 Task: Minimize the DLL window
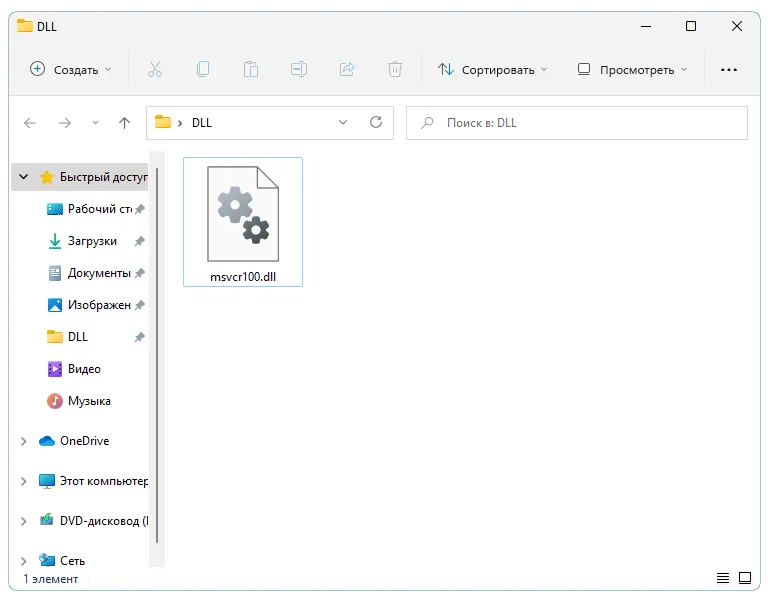(x=646, y=26)
